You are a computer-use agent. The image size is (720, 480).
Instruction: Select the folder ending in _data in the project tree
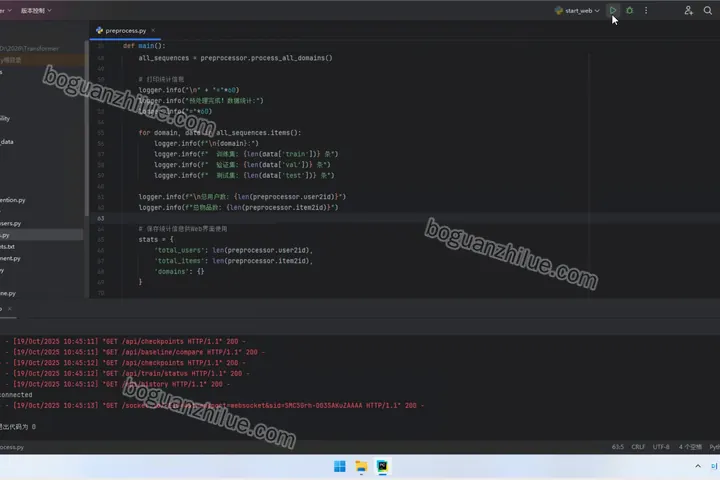coord(7,141)
